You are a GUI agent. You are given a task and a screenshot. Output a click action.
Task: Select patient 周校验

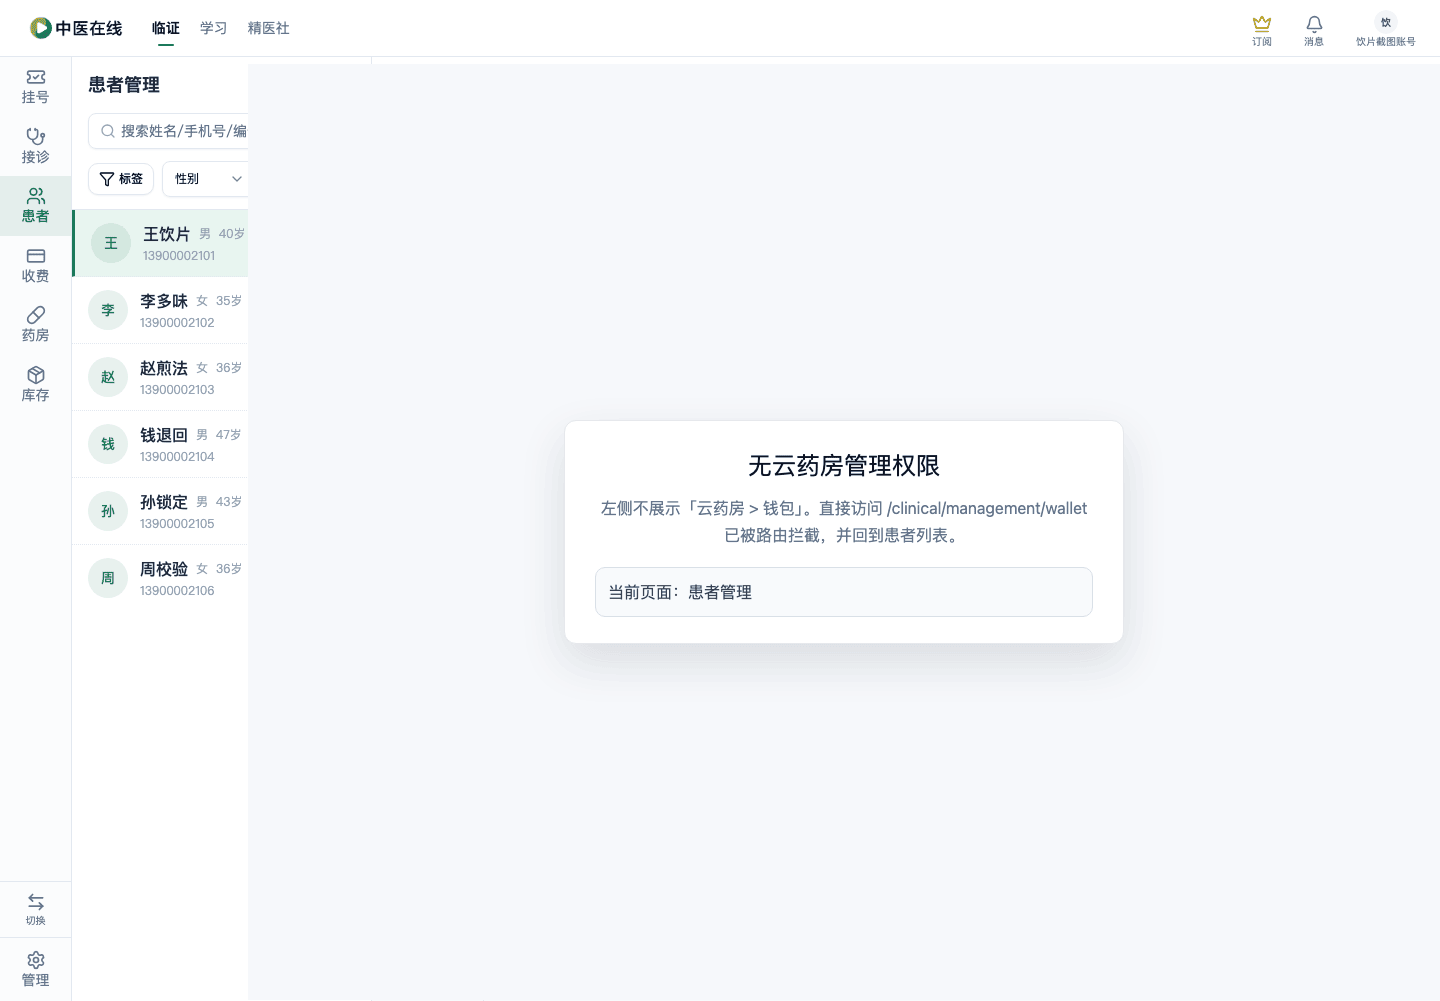(160, 578)
